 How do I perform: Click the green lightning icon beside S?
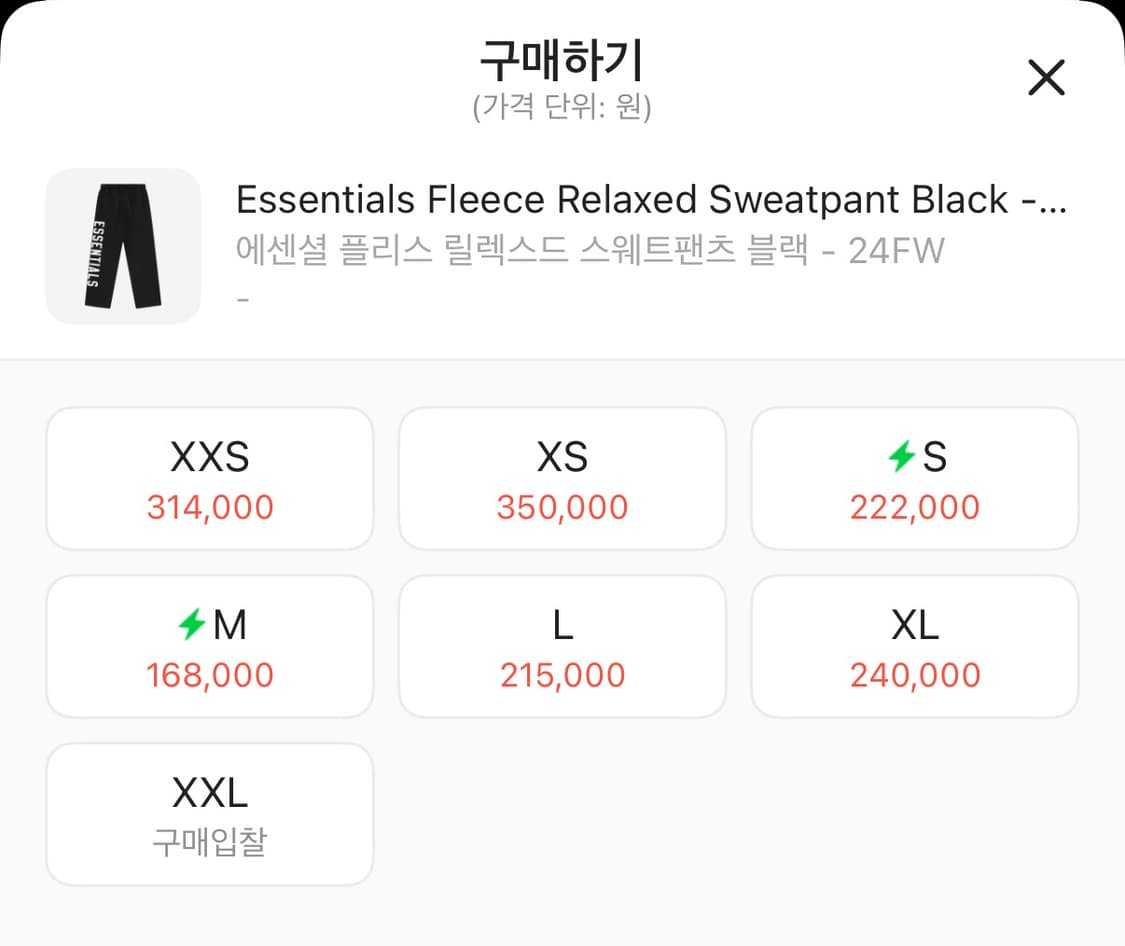click(901, 457)
